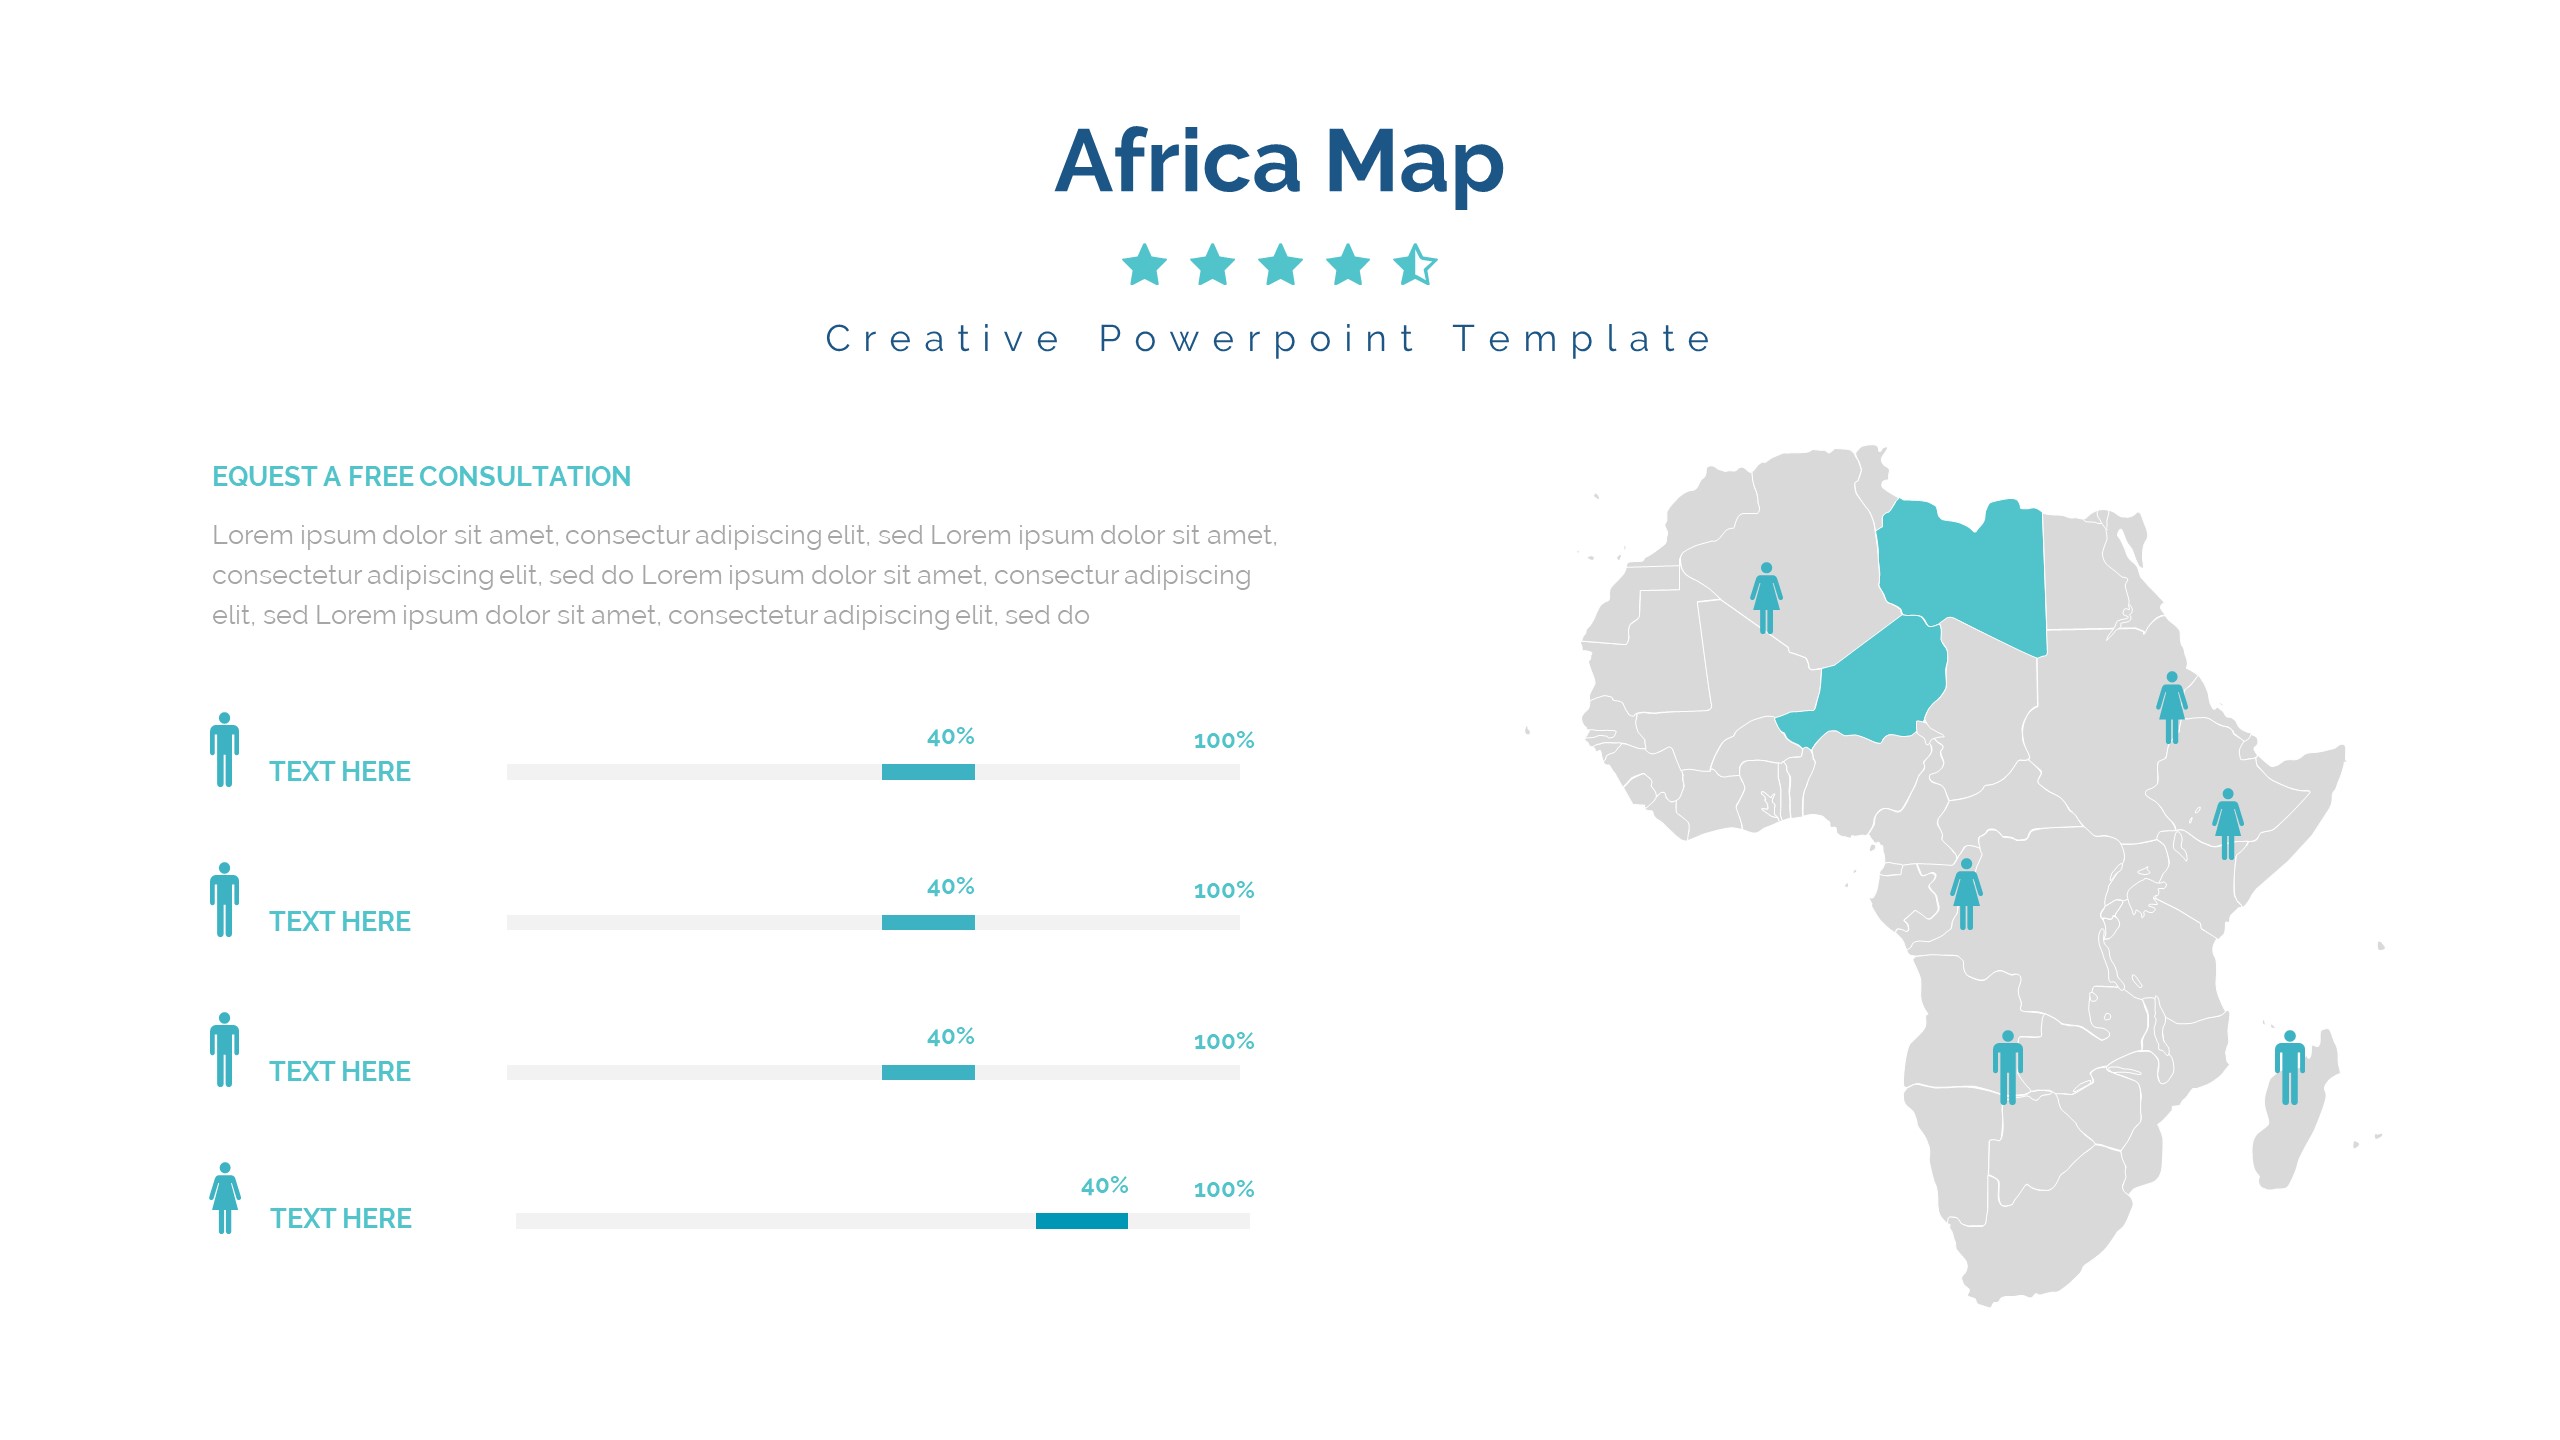
Task: Click the EQUEST A FREE CONSULTATION heading
Action: pos(421,477)
